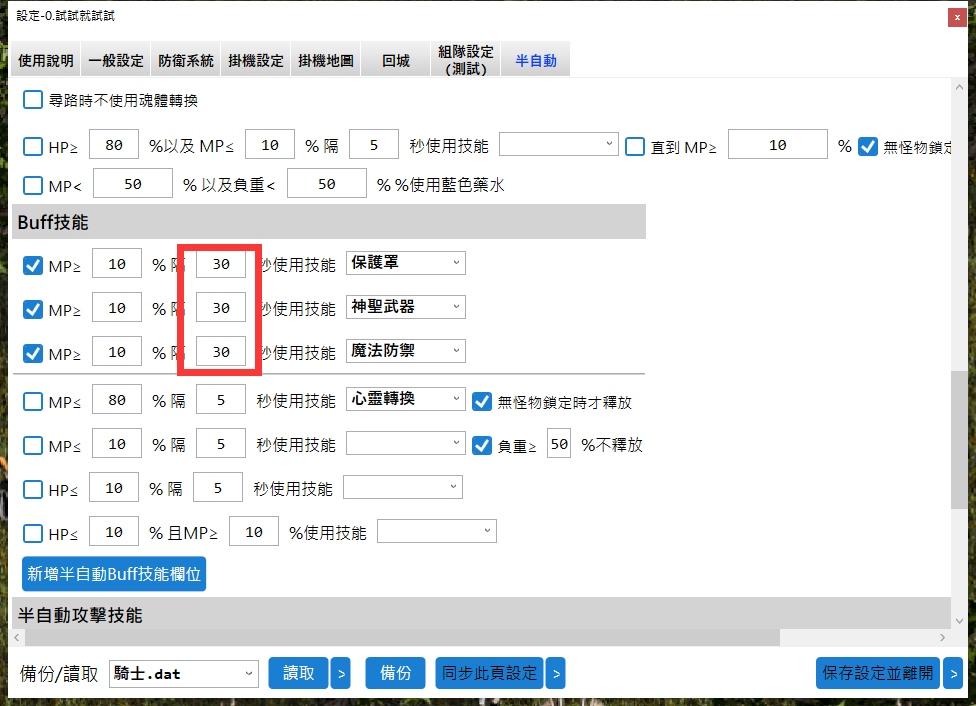Click the 新增半自動Buff技能欄位 button

tap(114, 574)
